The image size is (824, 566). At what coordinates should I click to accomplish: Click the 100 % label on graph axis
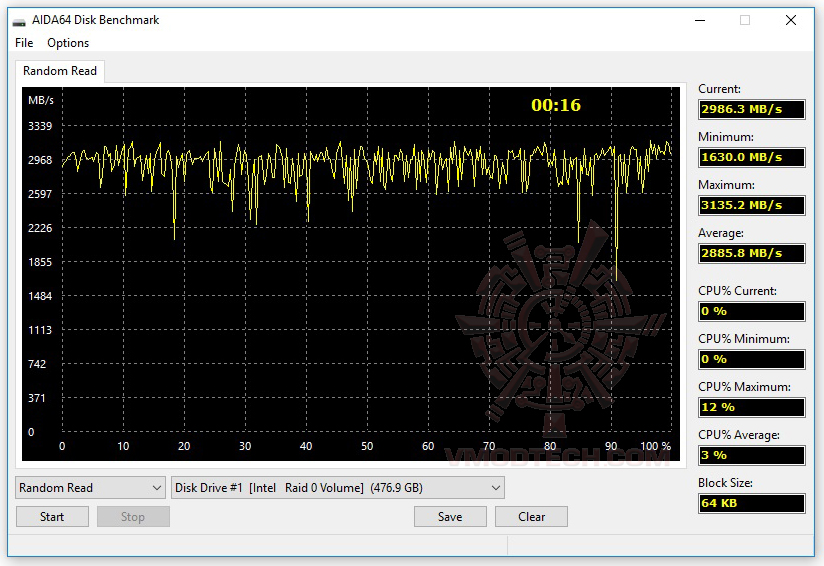(x=655, y=446)
